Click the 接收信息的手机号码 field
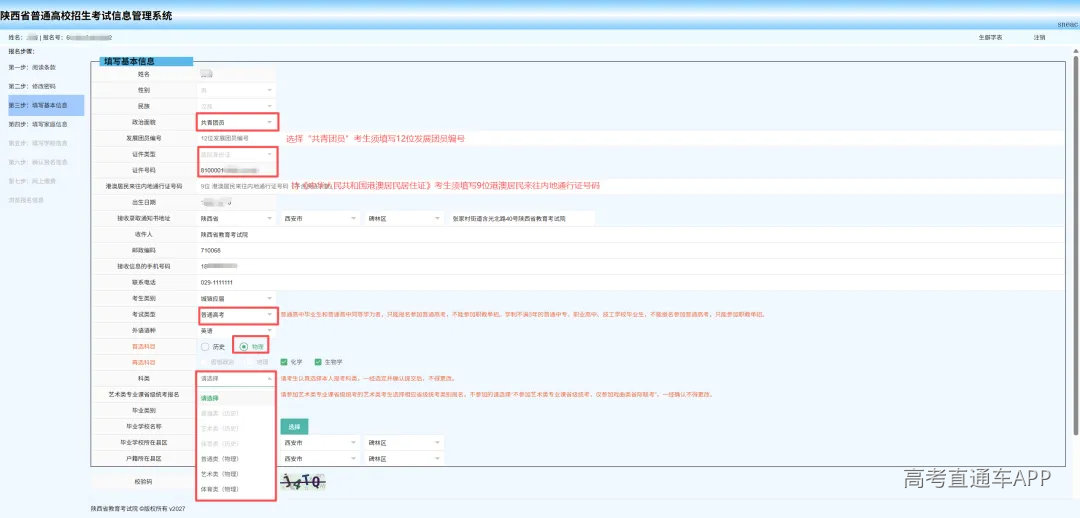 point(630,266)
